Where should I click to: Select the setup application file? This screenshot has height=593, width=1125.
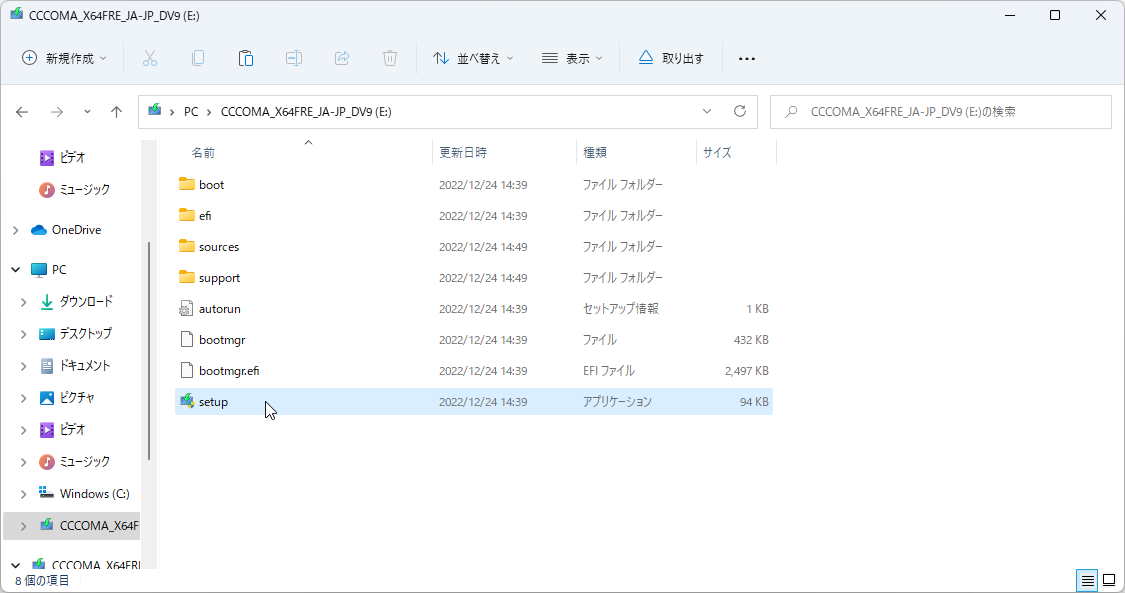click(474, 402)
